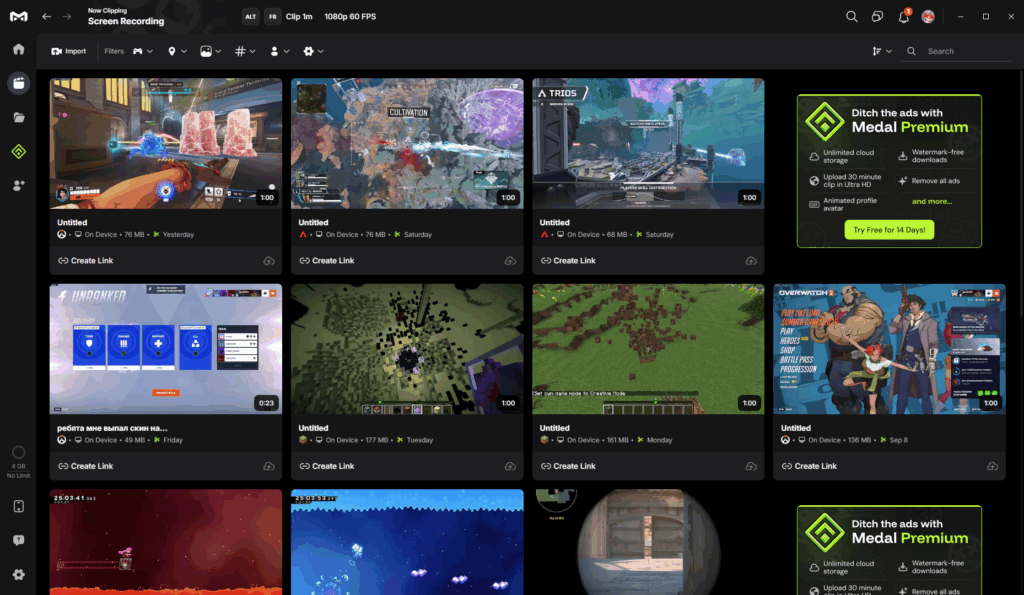
Task: Upload the 68 MB Saturday clip to cloud
Action: coord(751,261)
